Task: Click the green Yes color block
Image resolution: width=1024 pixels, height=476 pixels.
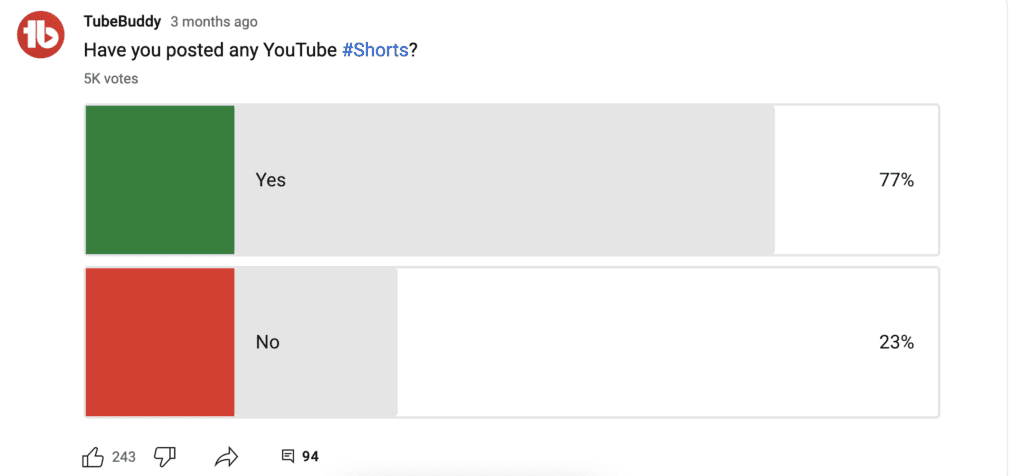Action: (x=160, y=180)
